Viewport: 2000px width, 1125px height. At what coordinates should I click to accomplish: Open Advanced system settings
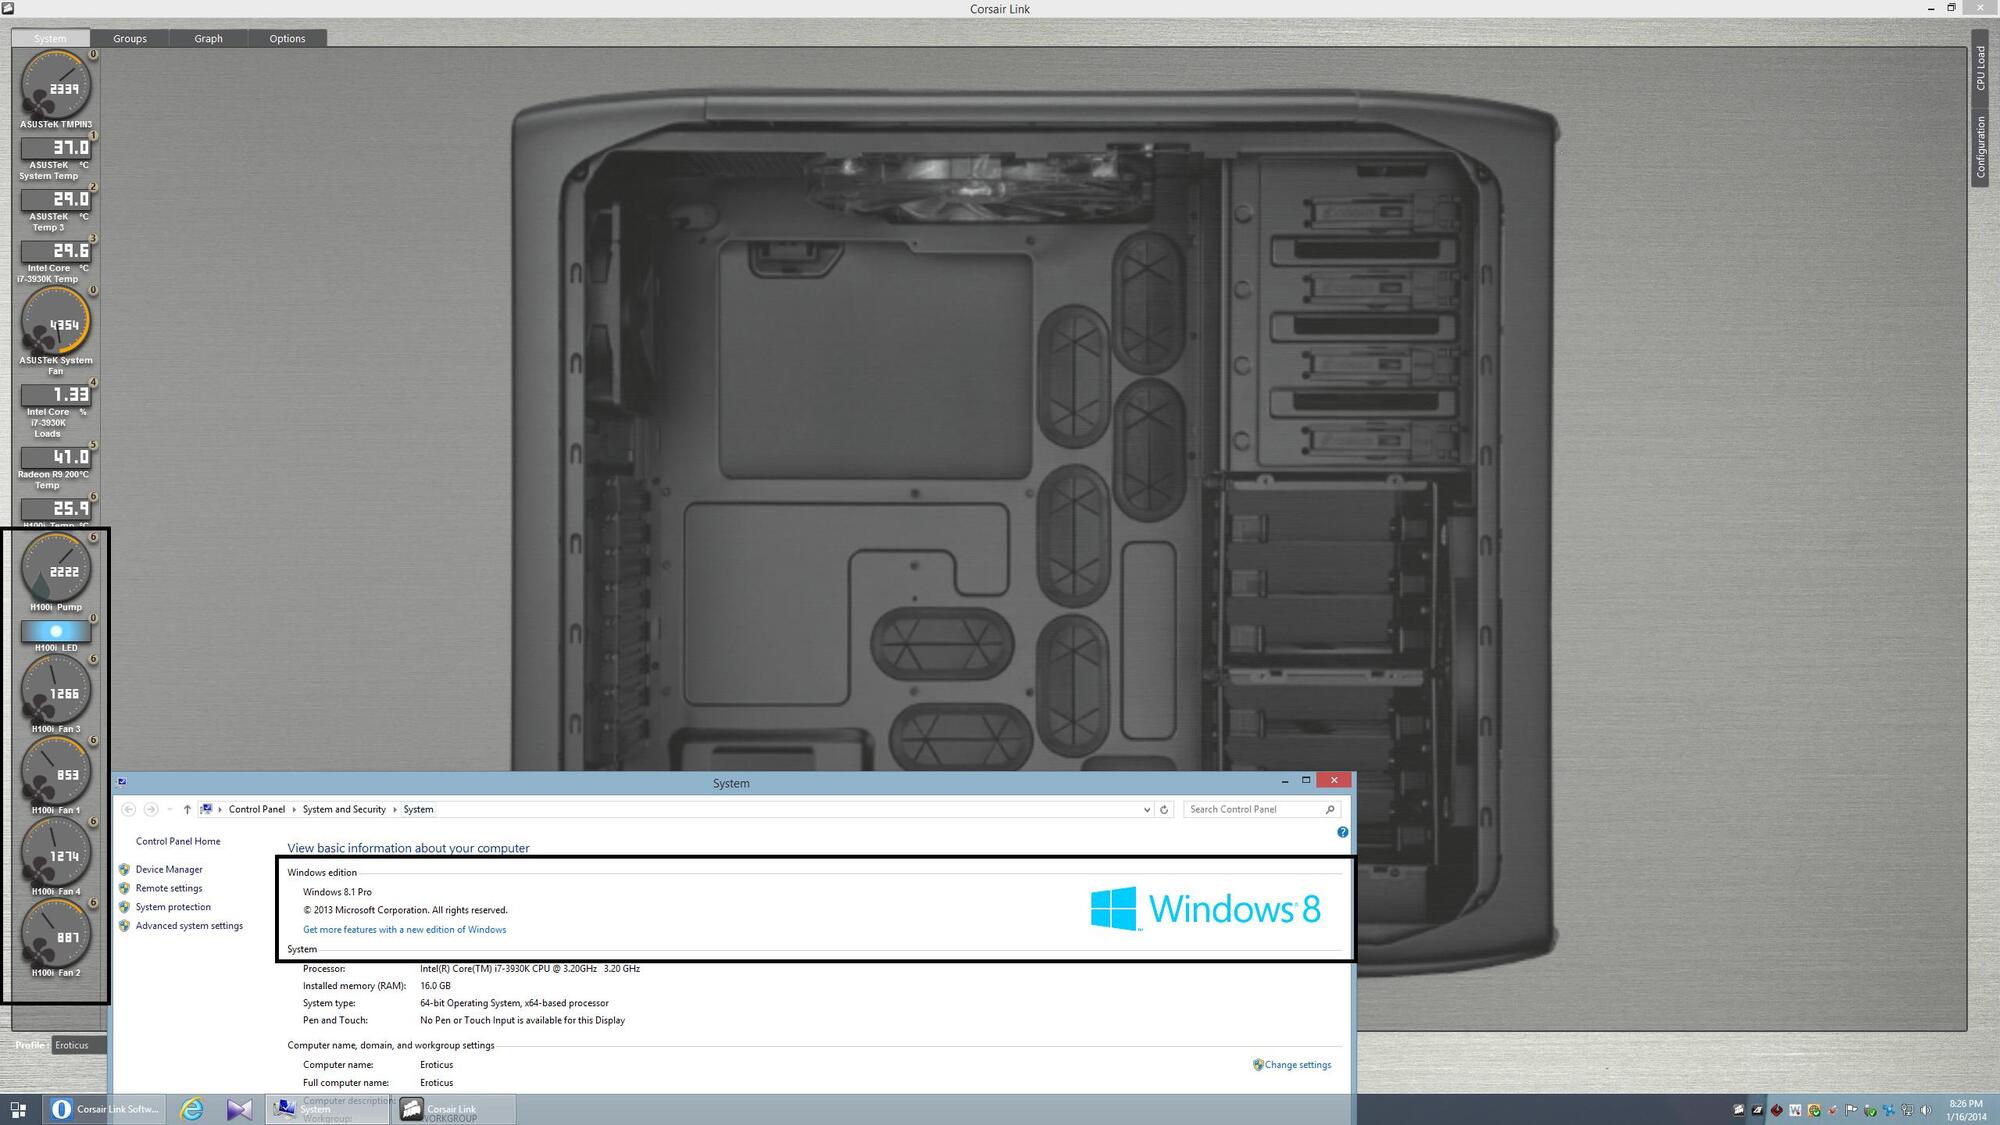[x=190, y=925]
